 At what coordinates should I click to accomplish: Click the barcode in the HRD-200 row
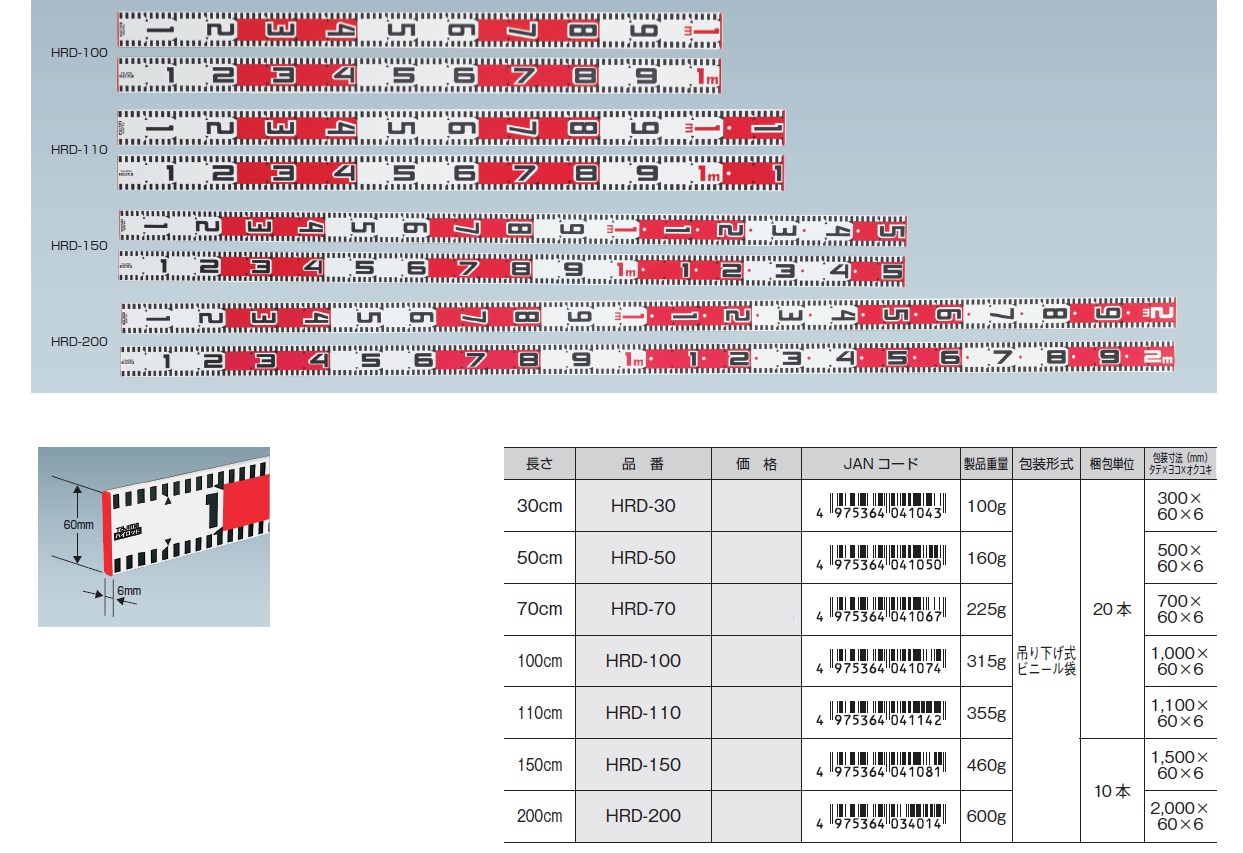pyautogui.click(x=880, y=815)
